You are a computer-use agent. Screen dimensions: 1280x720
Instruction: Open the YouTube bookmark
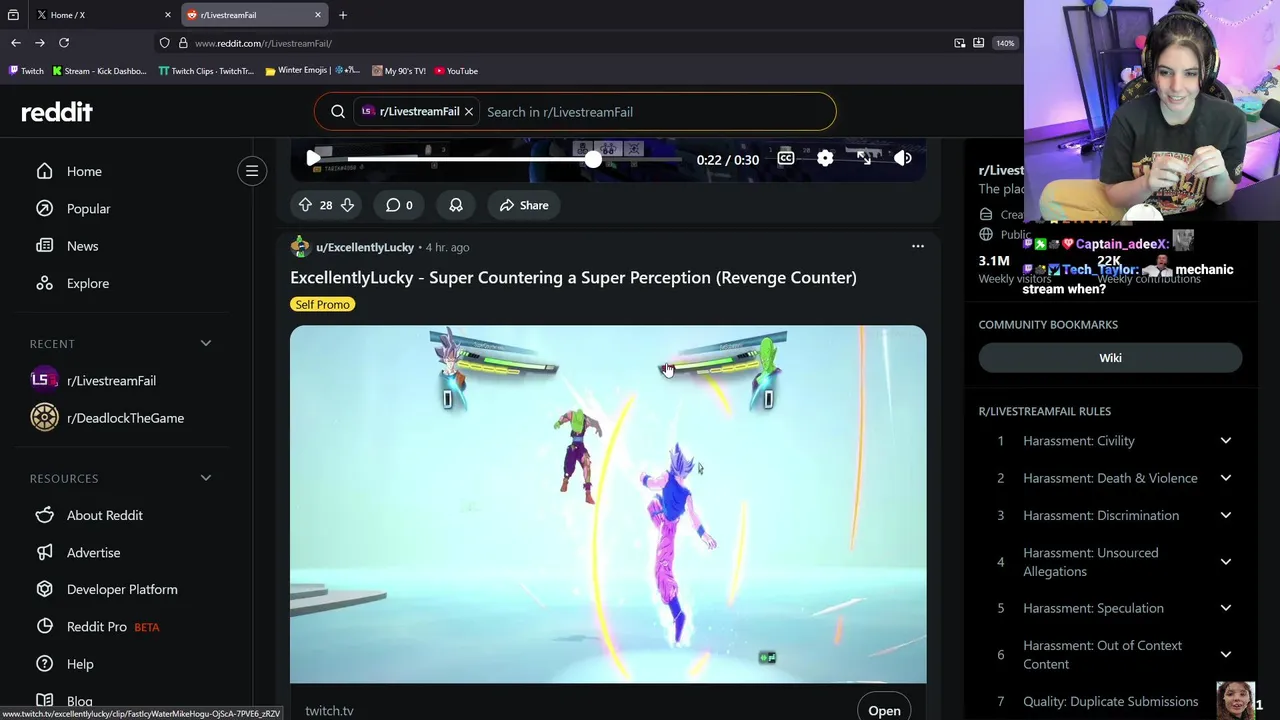click(456, 71)
